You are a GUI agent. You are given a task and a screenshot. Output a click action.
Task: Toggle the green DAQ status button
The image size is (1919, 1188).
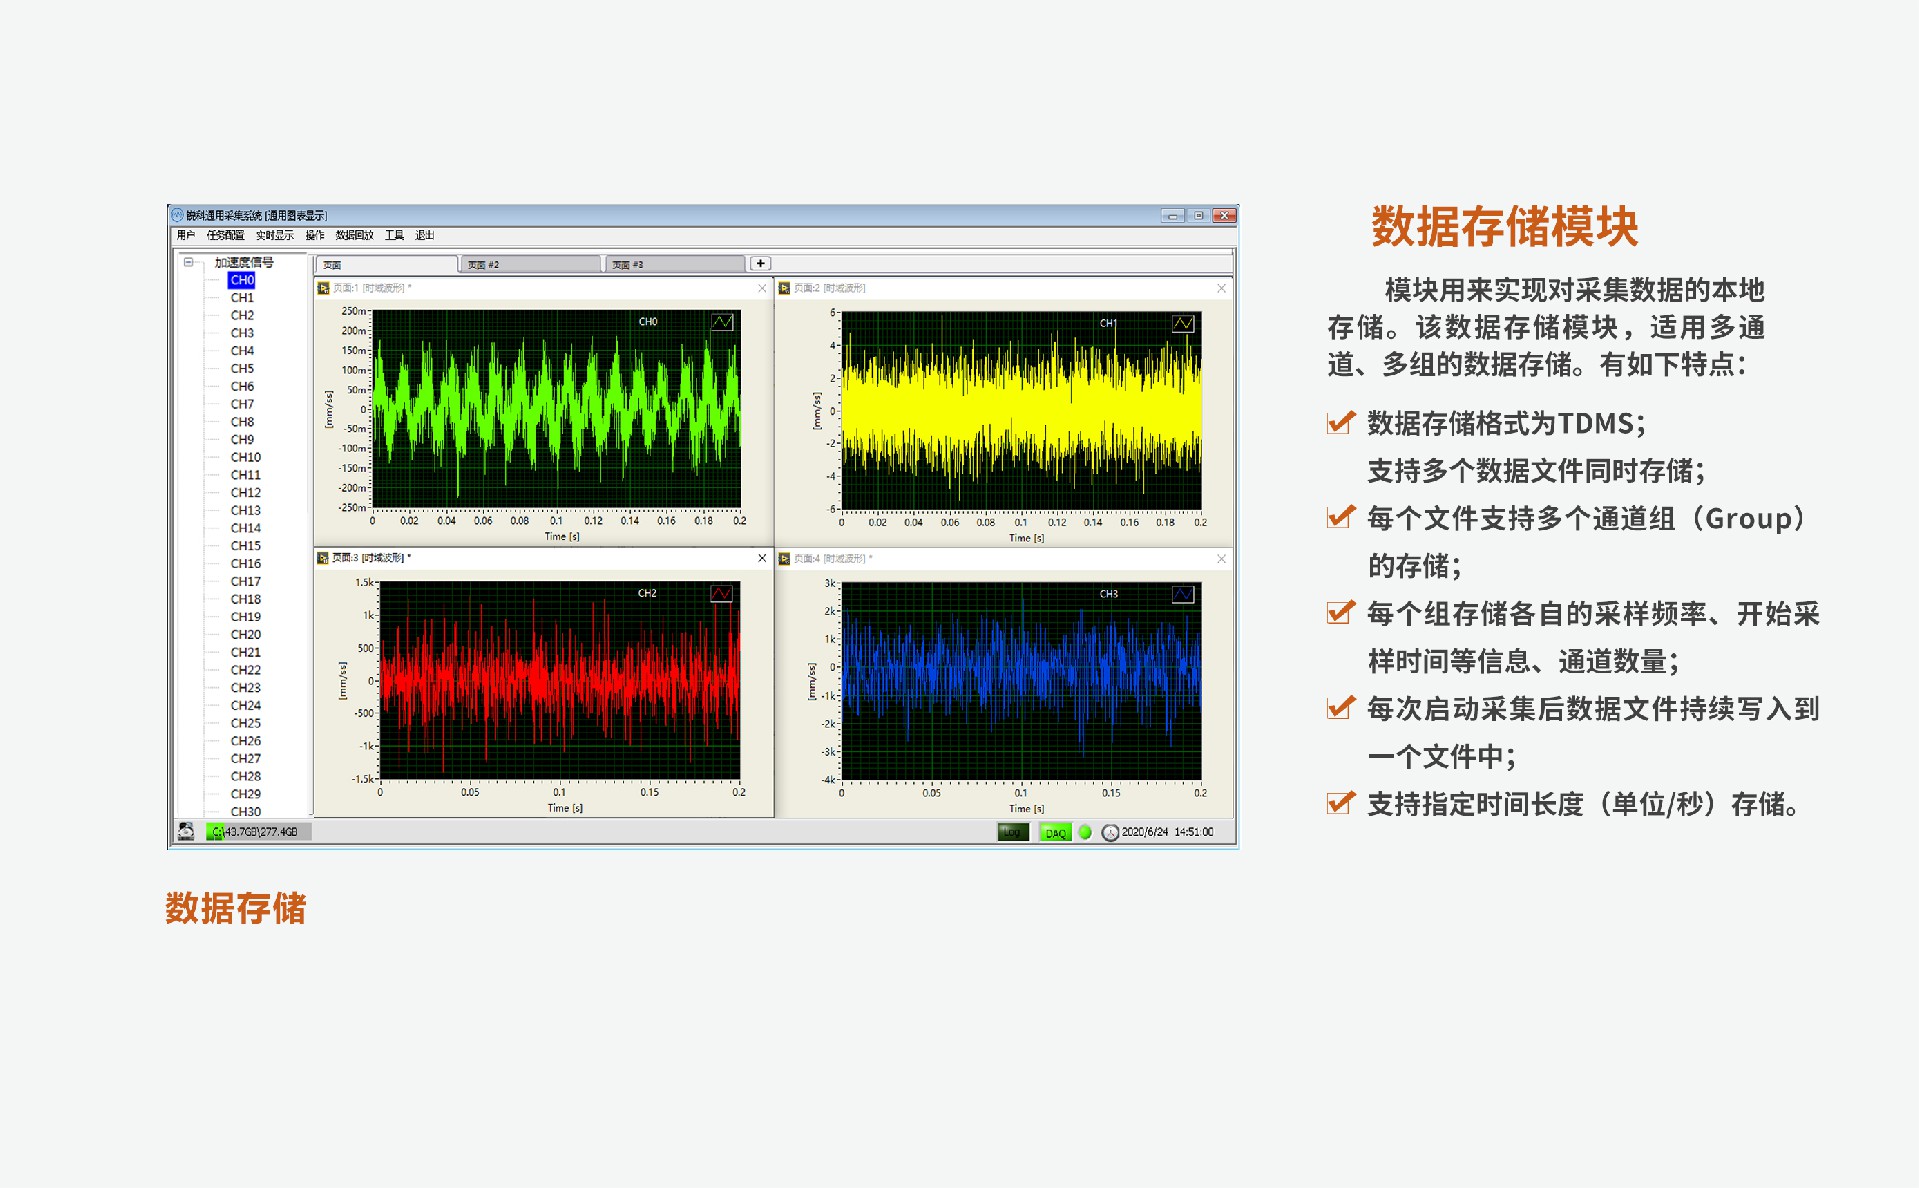point(1054,832)
